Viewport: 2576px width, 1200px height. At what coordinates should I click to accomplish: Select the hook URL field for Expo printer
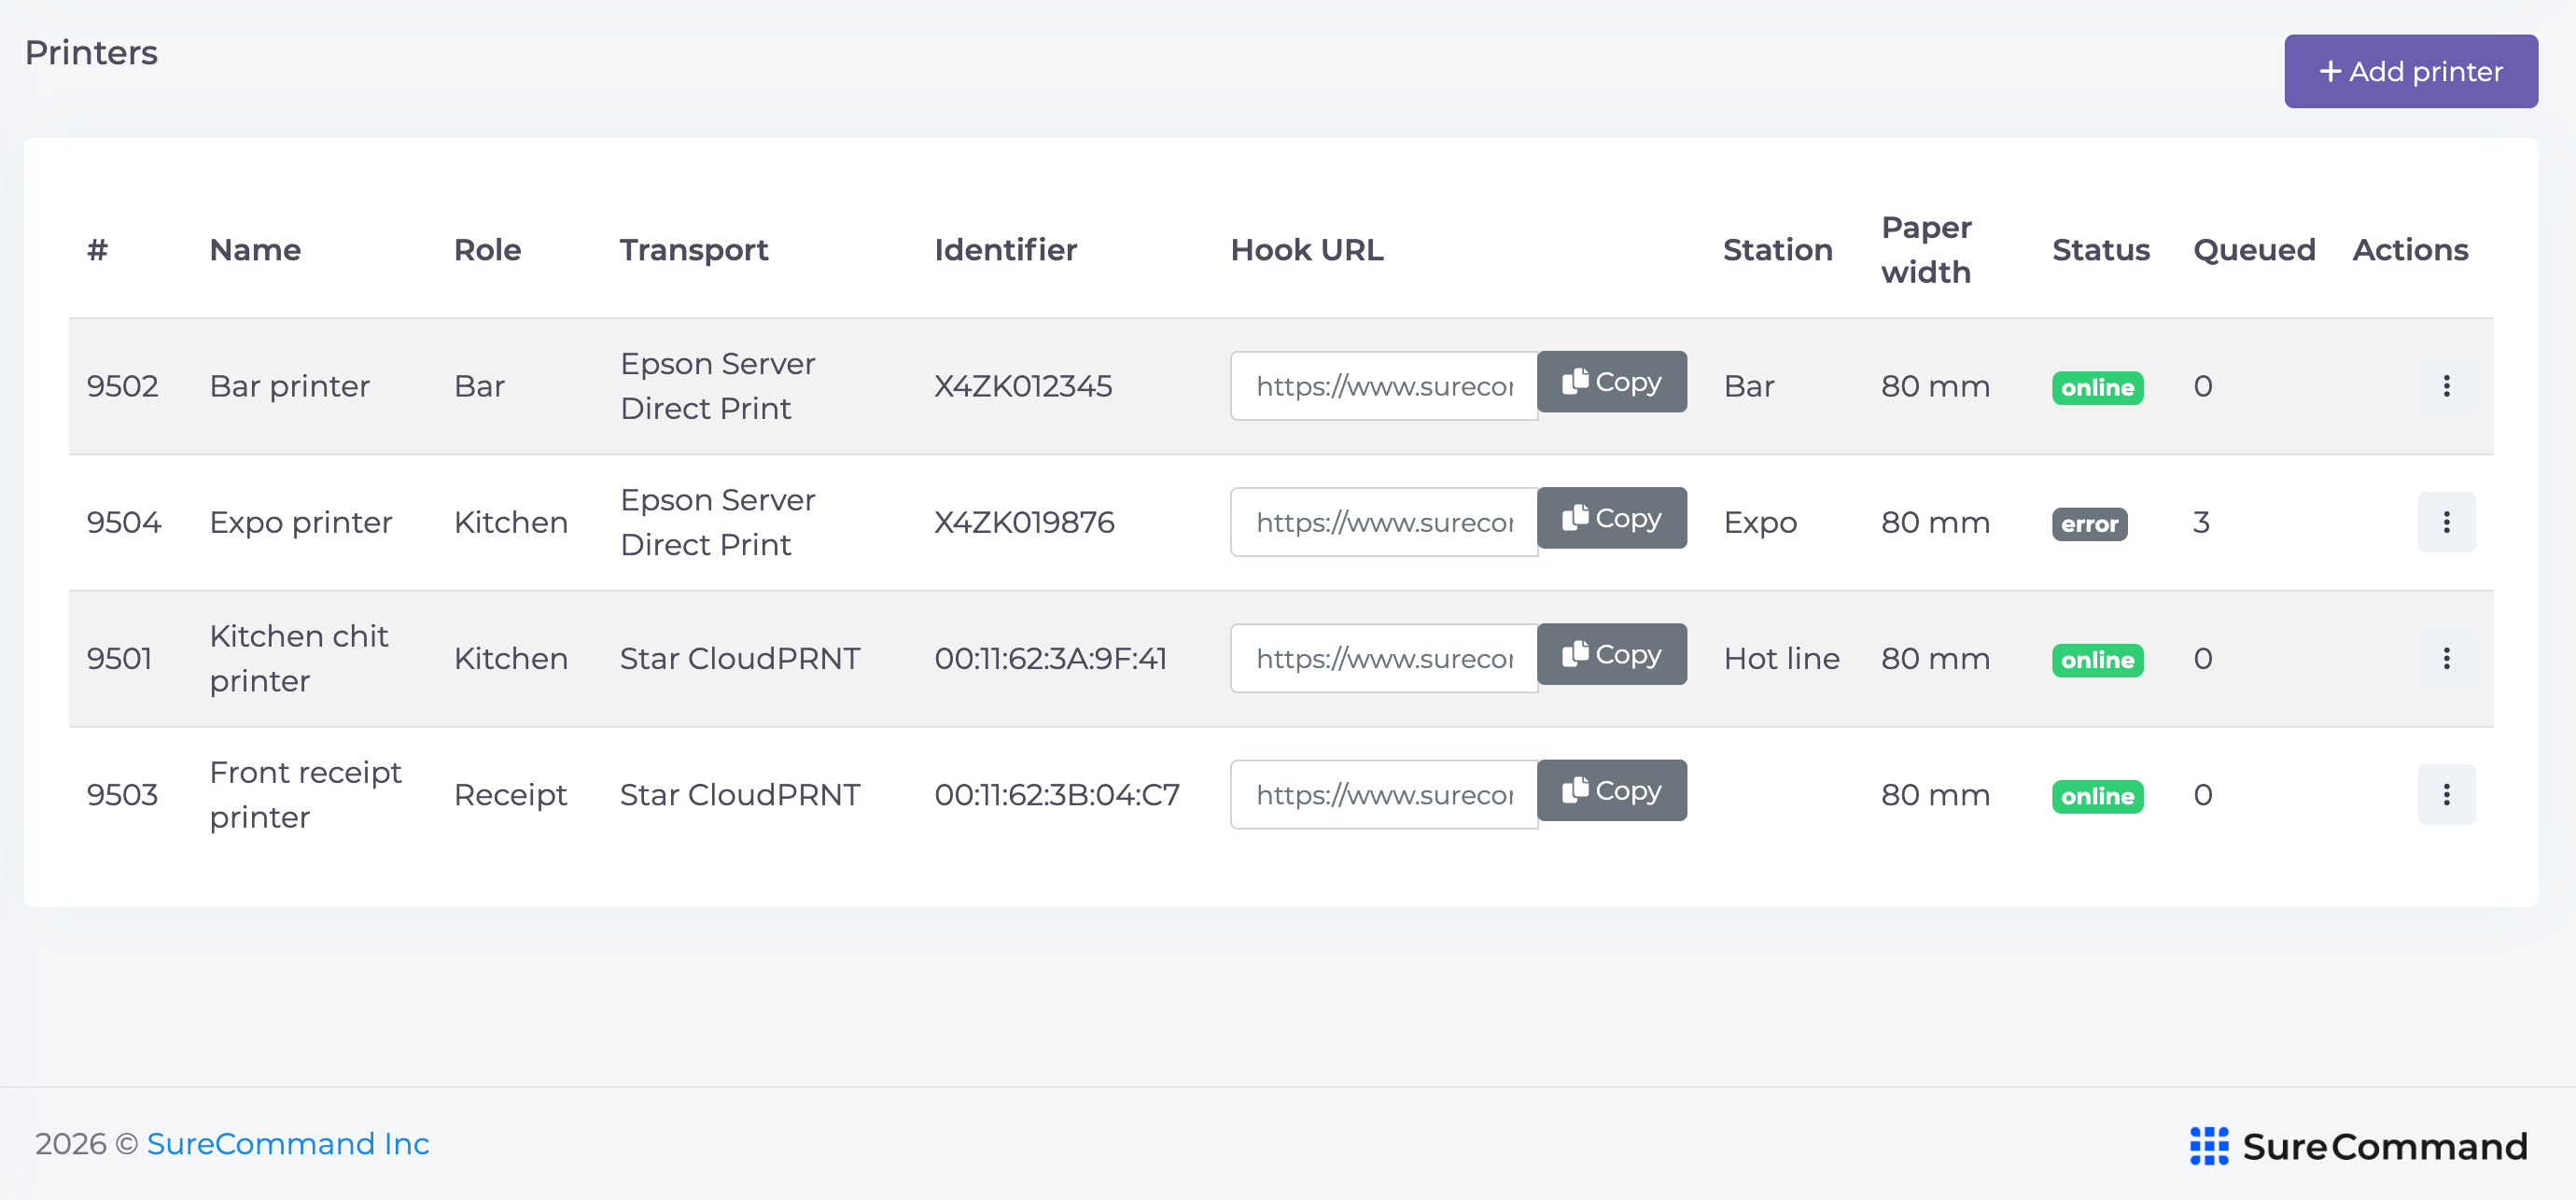[x=1384, y=522]
